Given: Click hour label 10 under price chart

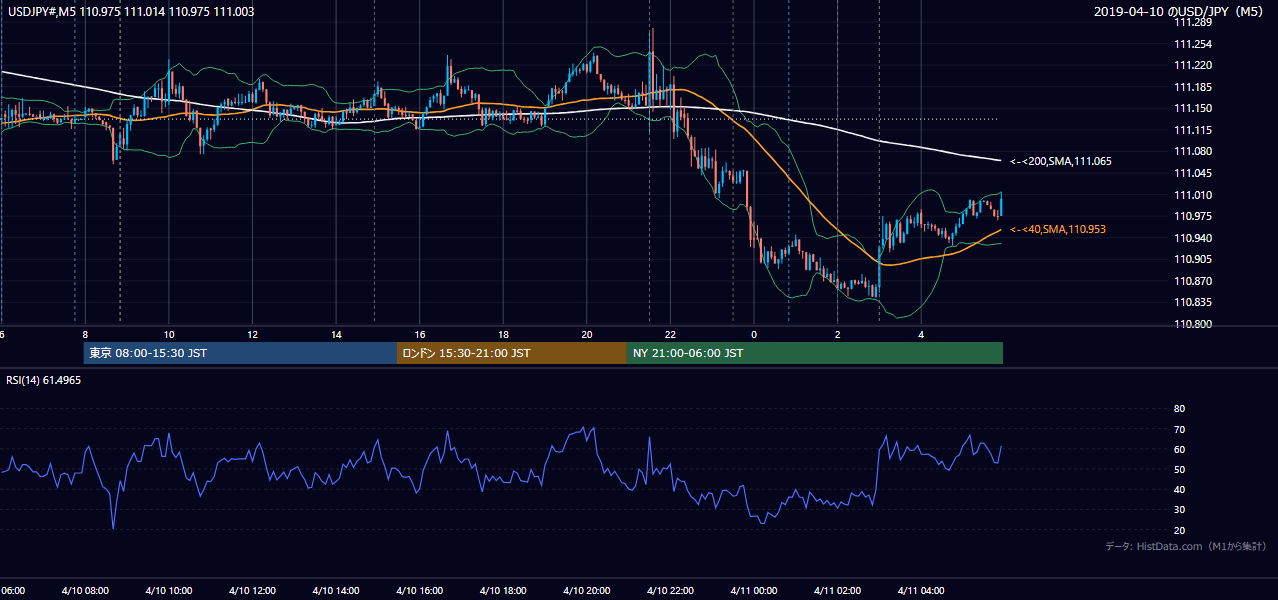Looking at the screenshot, I should coord(169,334).
